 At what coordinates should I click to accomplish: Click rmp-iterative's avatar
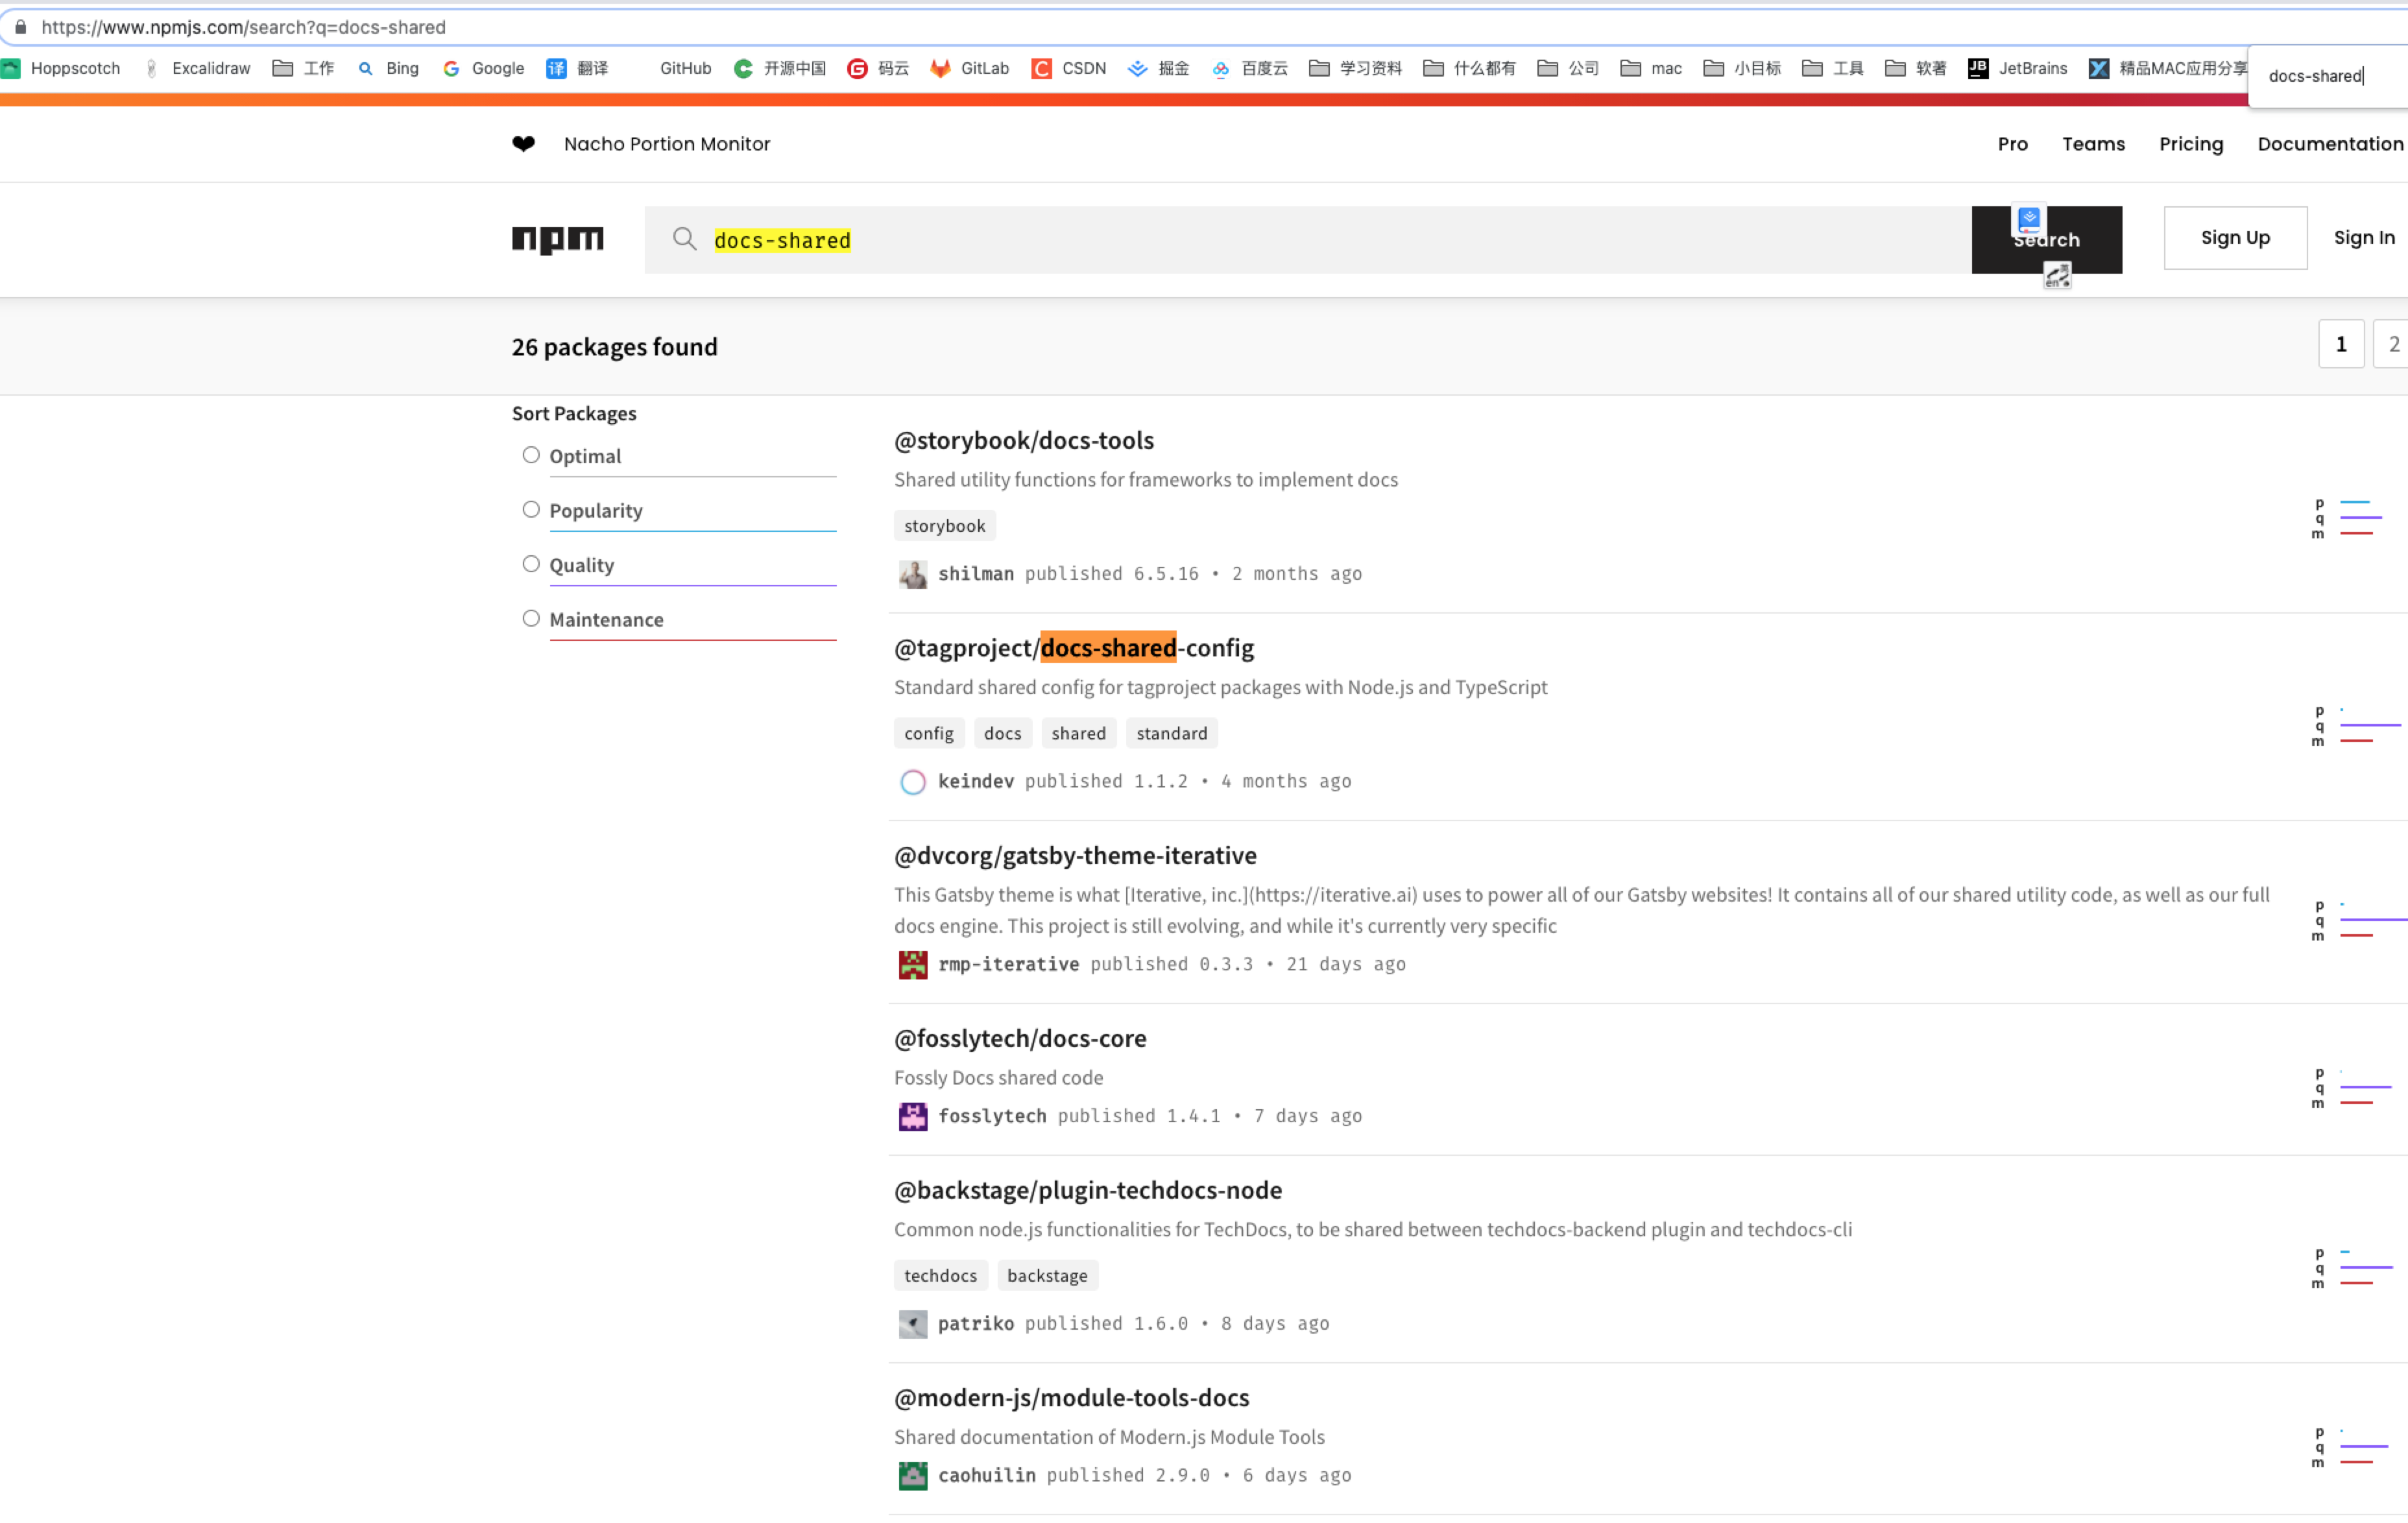[x=913, y=965]
